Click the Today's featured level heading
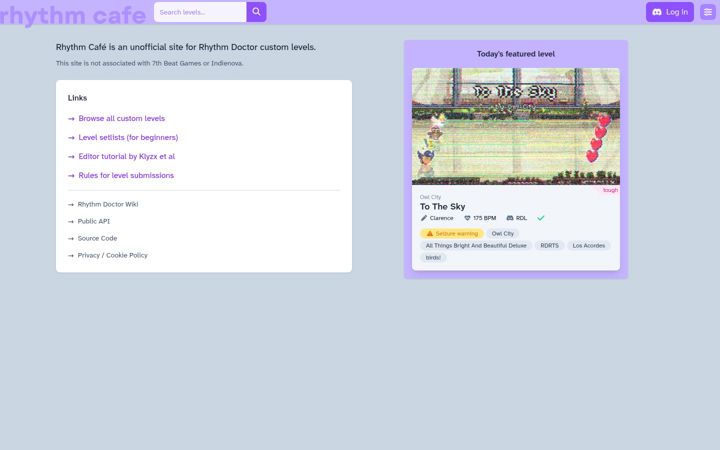This screenshot has height=450, width=720. click(x=516, y=54)
